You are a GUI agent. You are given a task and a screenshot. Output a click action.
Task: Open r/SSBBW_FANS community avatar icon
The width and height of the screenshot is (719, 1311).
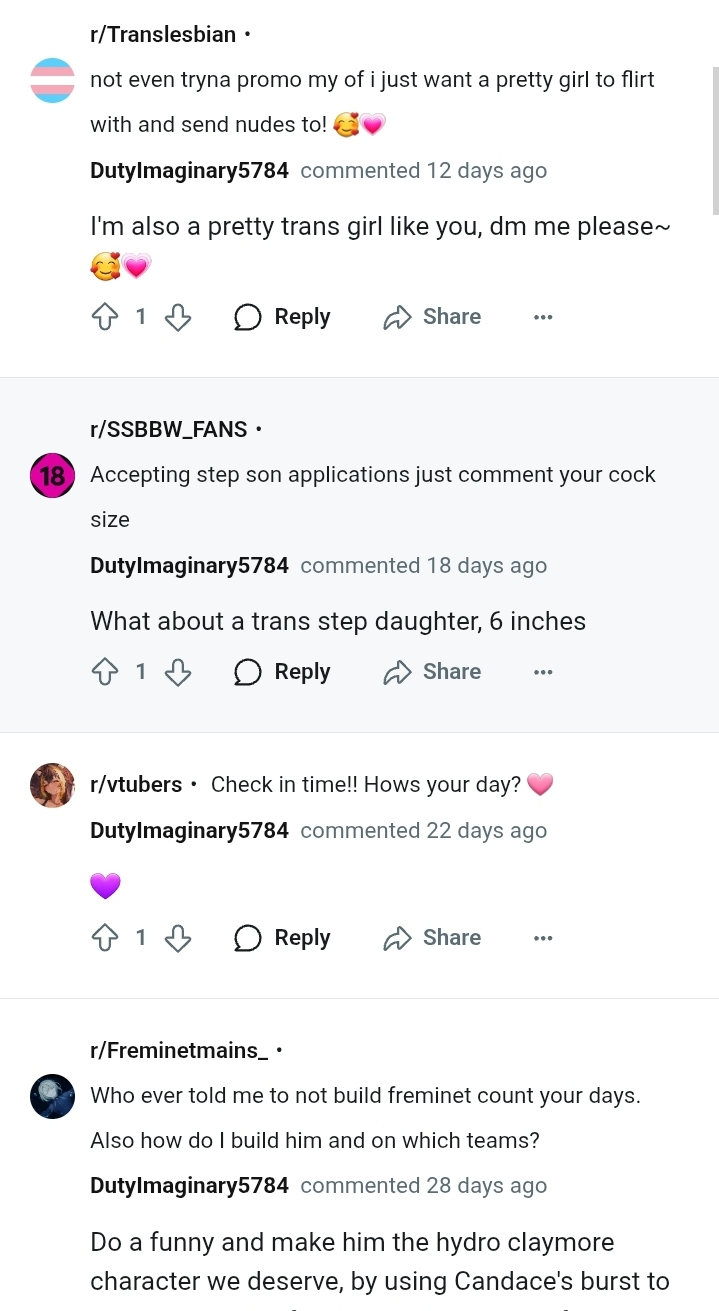click(x=53, y=475)
